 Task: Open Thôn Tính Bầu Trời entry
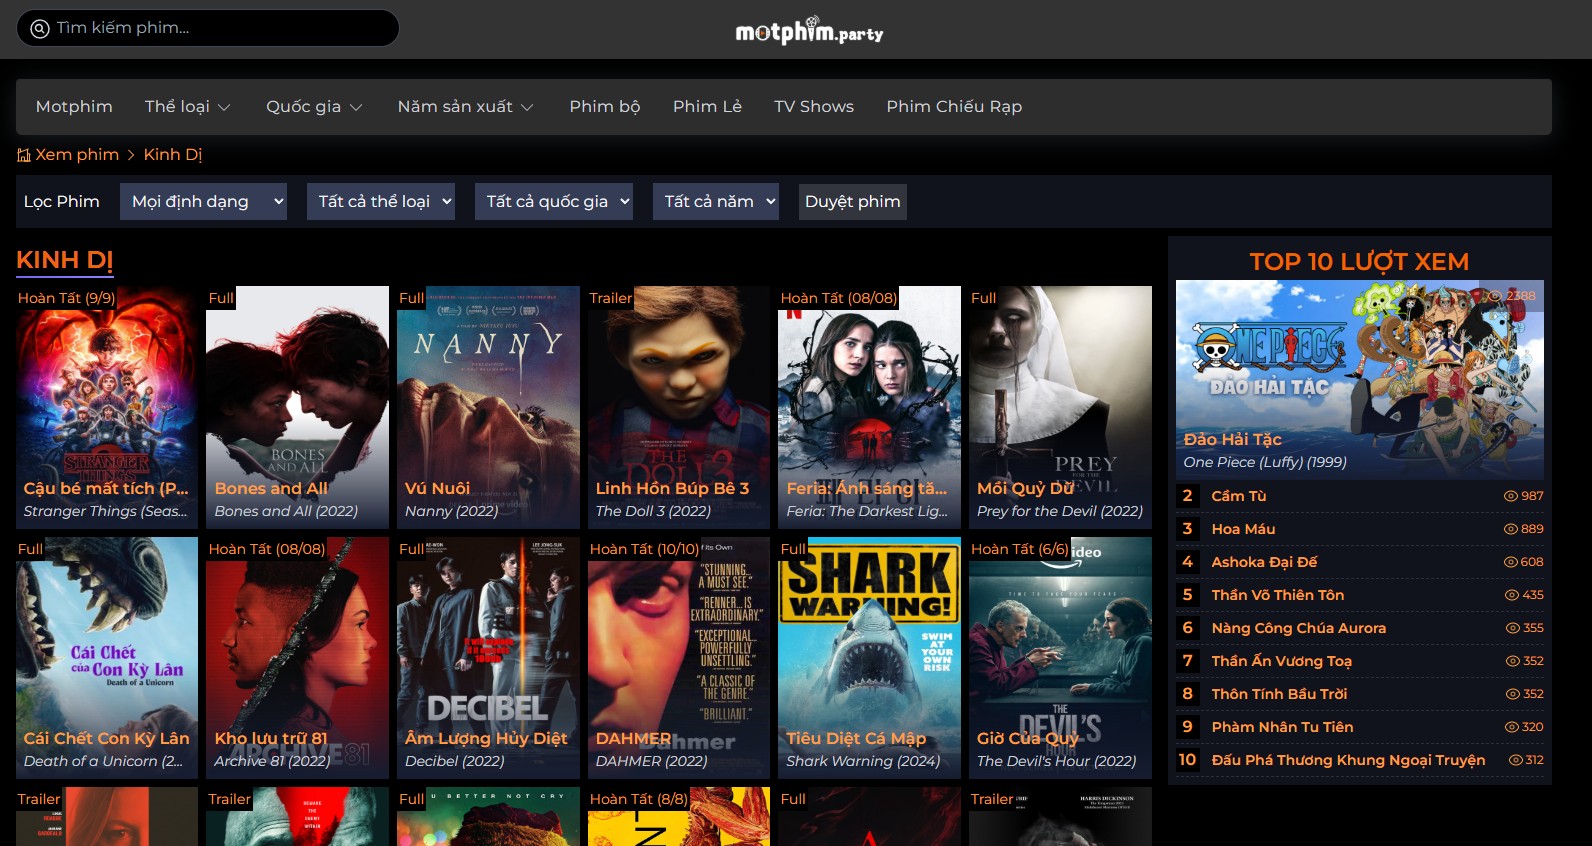[x=1279, y=694]
